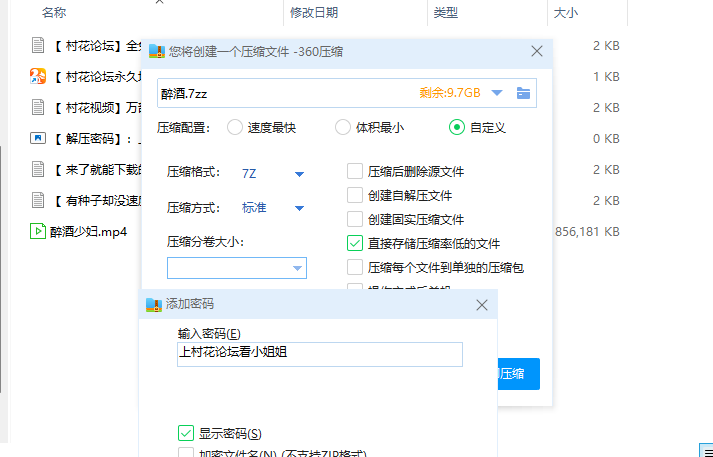
Task: Select the 速度最快 compression option
Action: click(235, 127)
